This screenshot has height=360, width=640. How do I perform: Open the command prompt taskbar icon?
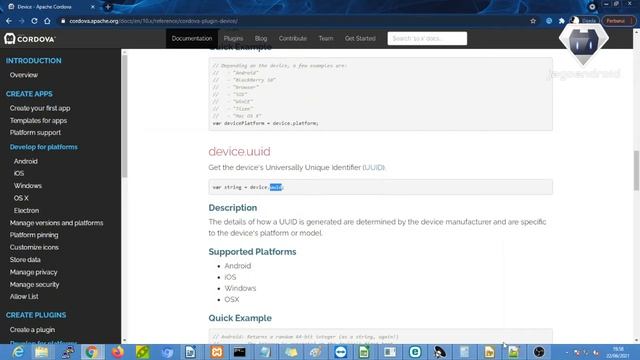pos(240,352)
